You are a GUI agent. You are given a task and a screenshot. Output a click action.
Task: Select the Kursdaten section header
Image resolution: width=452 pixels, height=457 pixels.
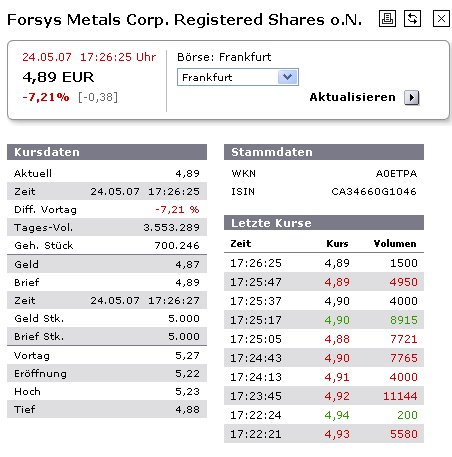(107, 152)
